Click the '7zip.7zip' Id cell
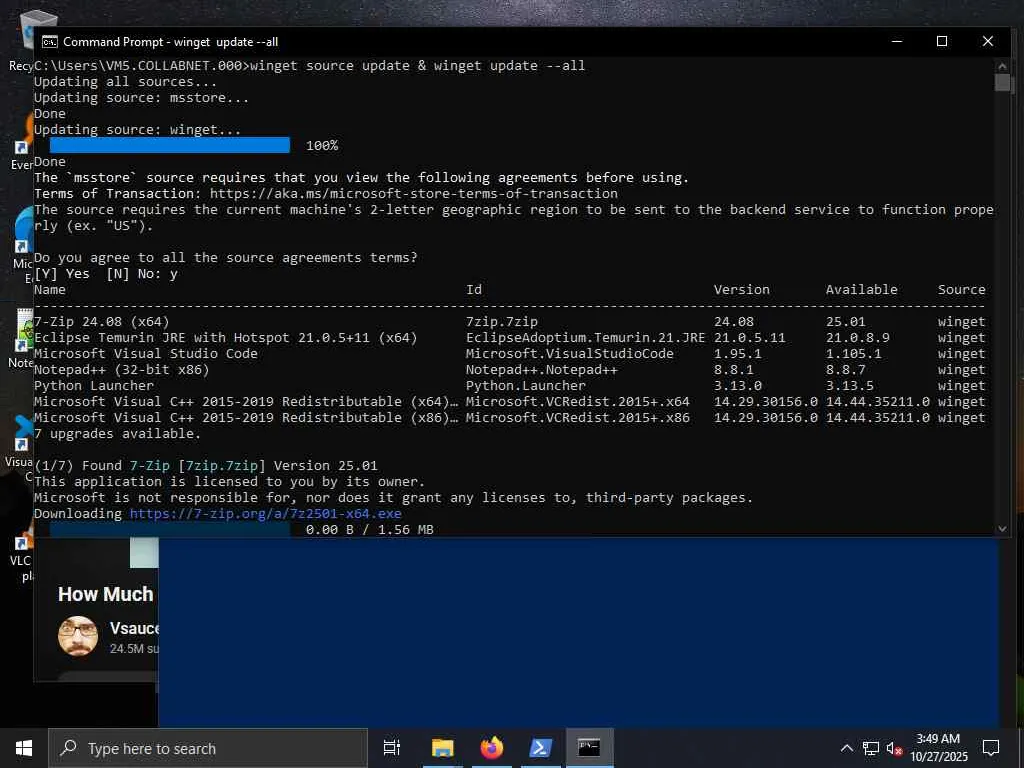The image size is (1024, 768). [x=502, y=321]
